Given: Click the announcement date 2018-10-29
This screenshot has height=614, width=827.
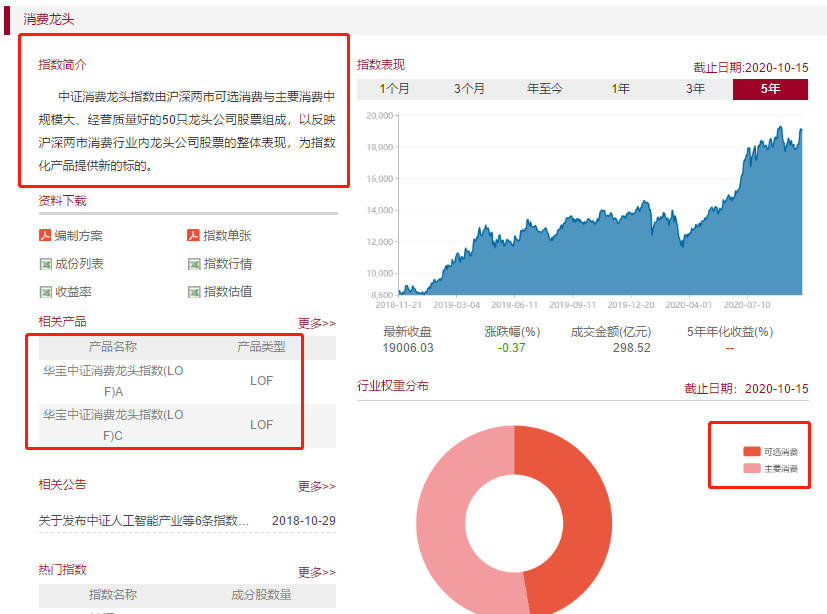Looking at the screenshot, I should [x=303, y=521].
